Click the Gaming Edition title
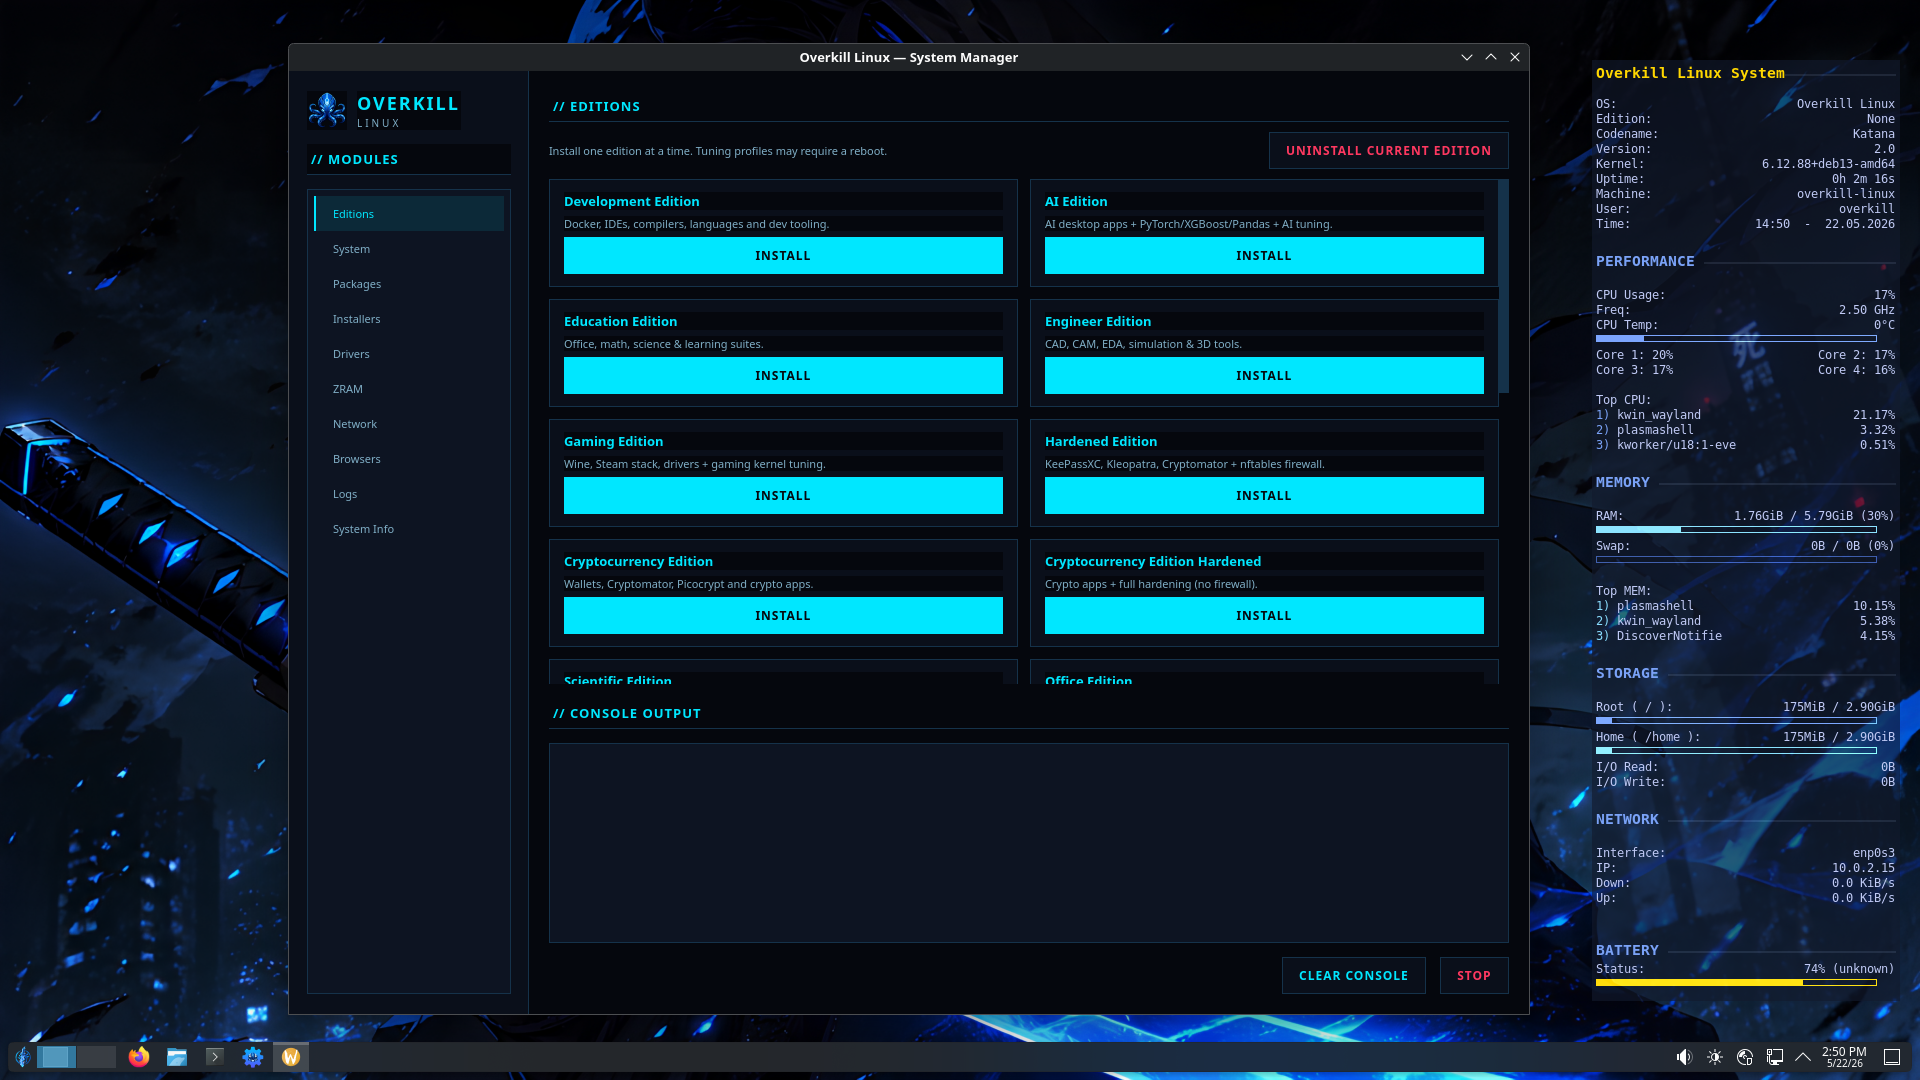This screenshot has height=1080, width=1920. point(613,441)
